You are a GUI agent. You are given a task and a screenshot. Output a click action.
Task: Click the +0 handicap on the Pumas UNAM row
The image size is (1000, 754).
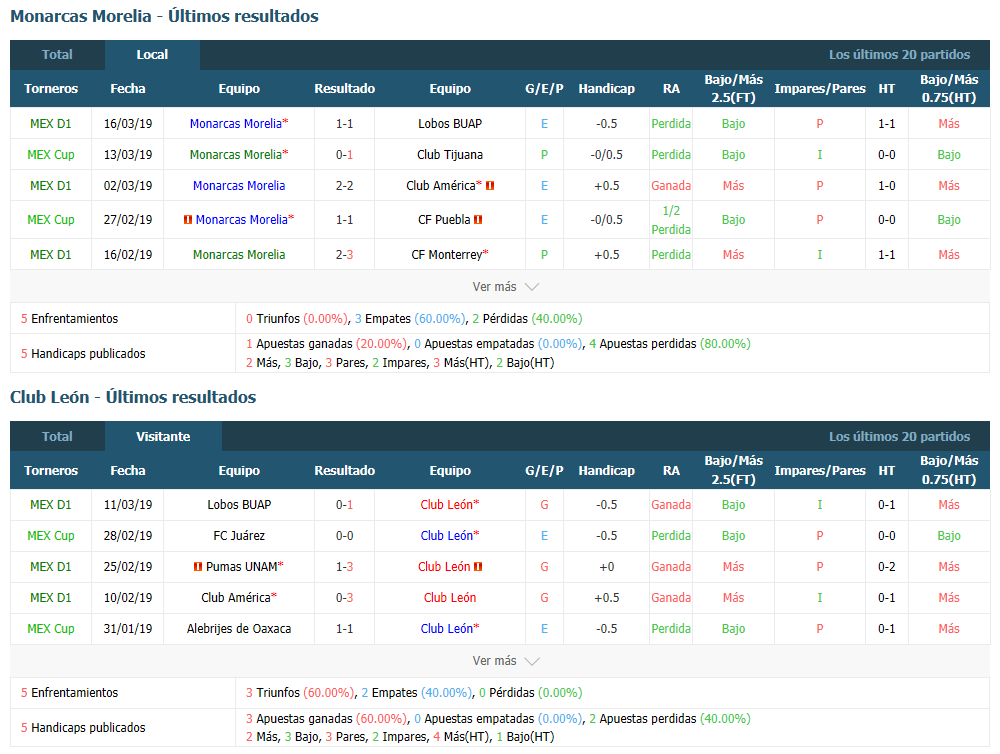[607, 566]
